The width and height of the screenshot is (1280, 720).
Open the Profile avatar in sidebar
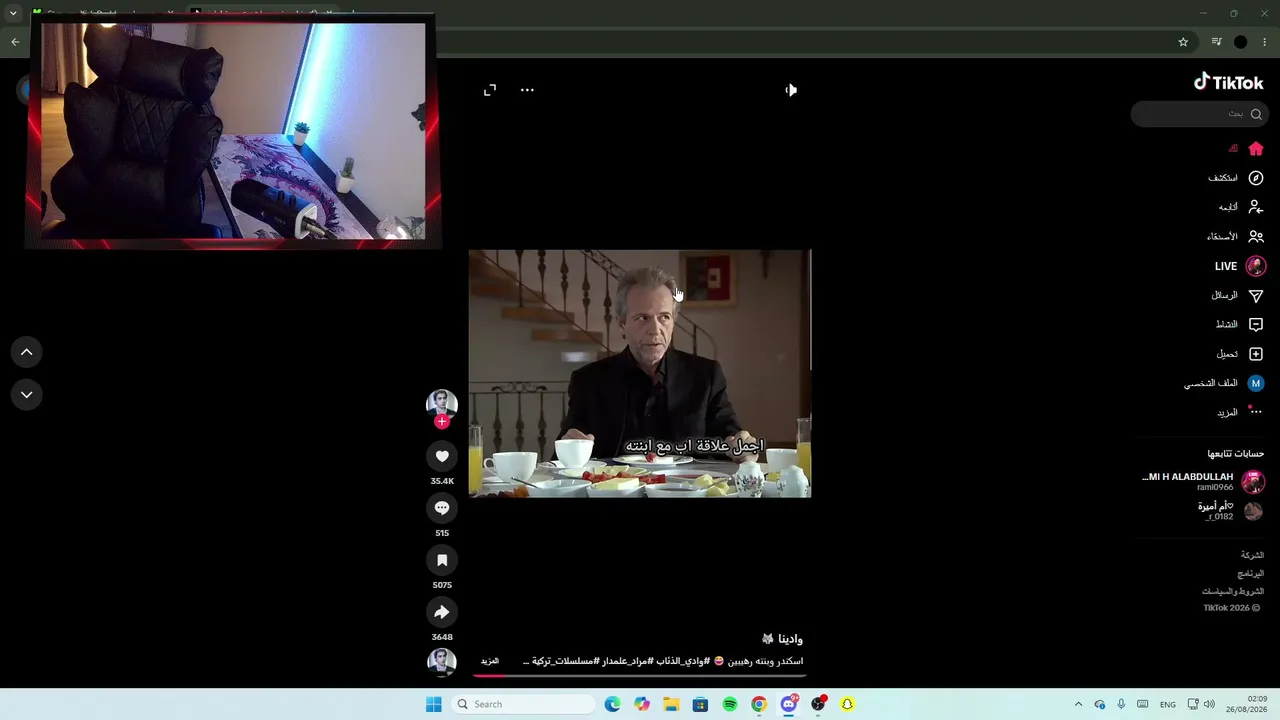pyautogui.click(x=1256, y=383)
